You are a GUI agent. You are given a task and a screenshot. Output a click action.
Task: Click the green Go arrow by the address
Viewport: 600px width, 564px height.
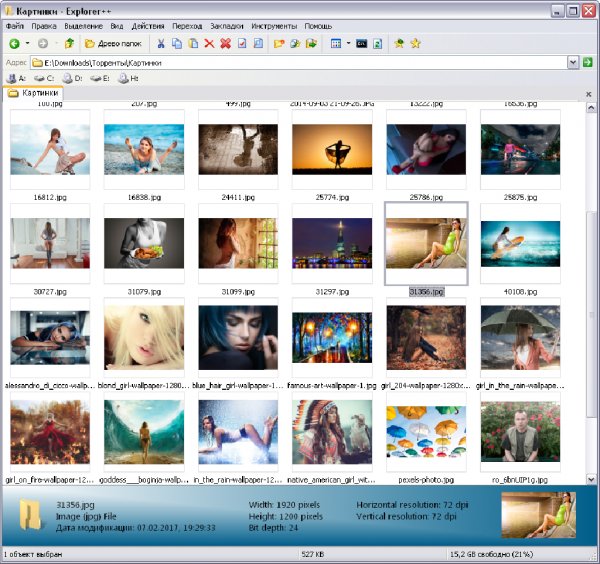pyautogui.click(x=587, y=62)
